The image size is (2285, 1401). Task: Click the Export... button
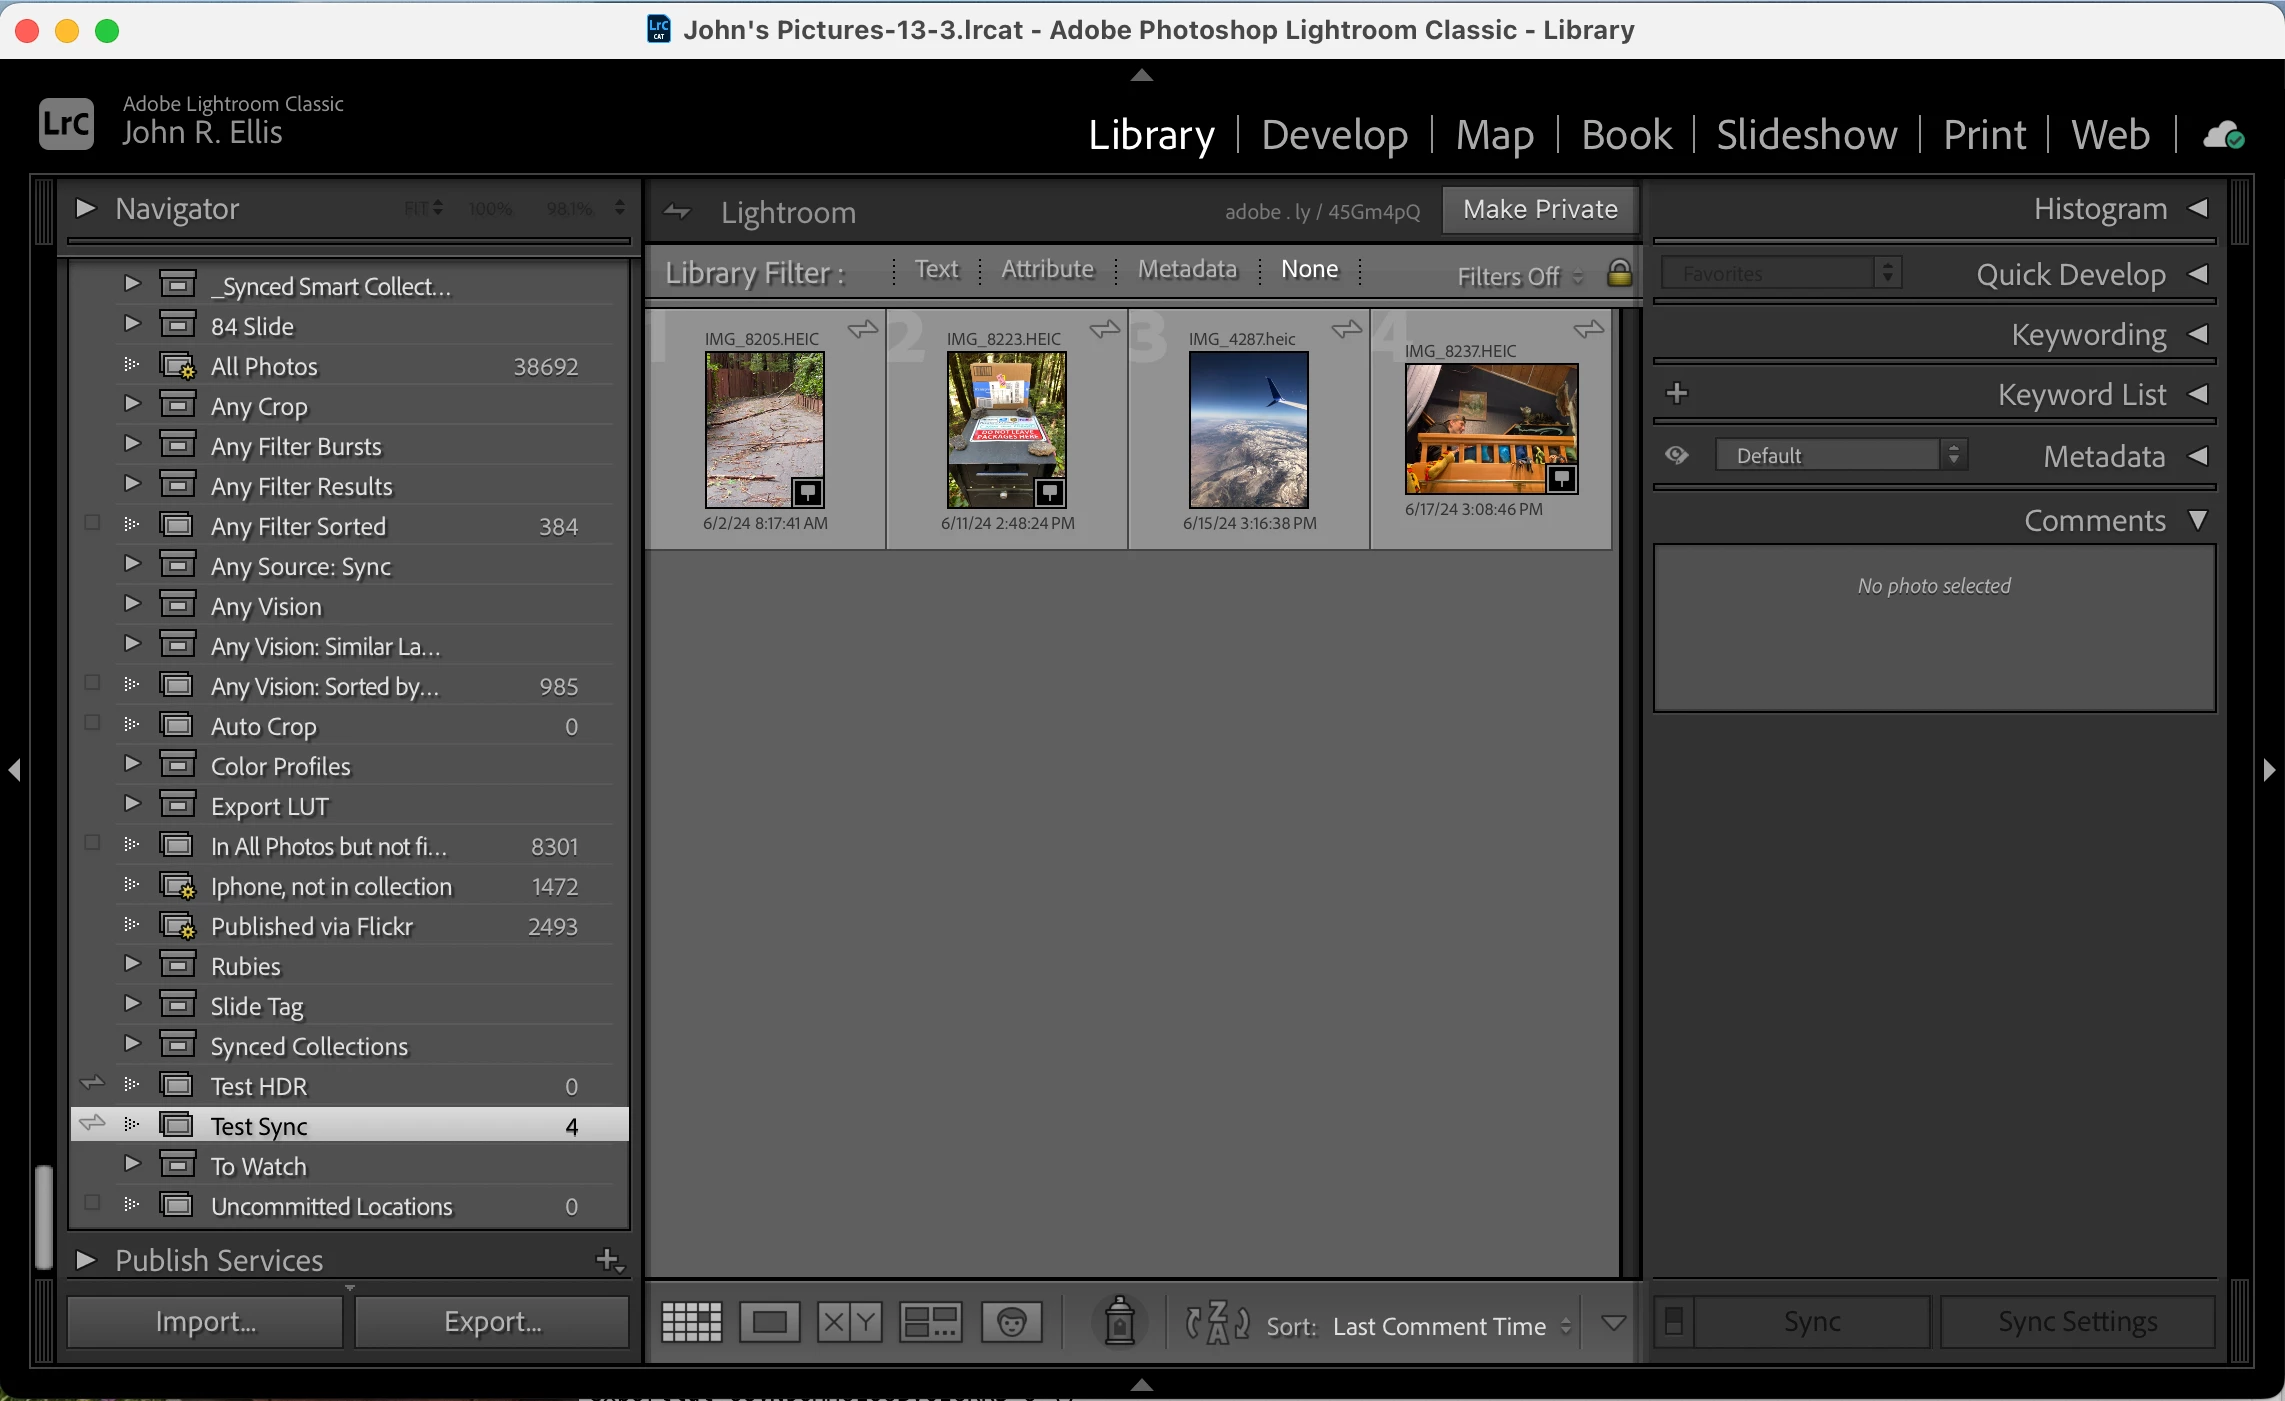coord(492,1322)
